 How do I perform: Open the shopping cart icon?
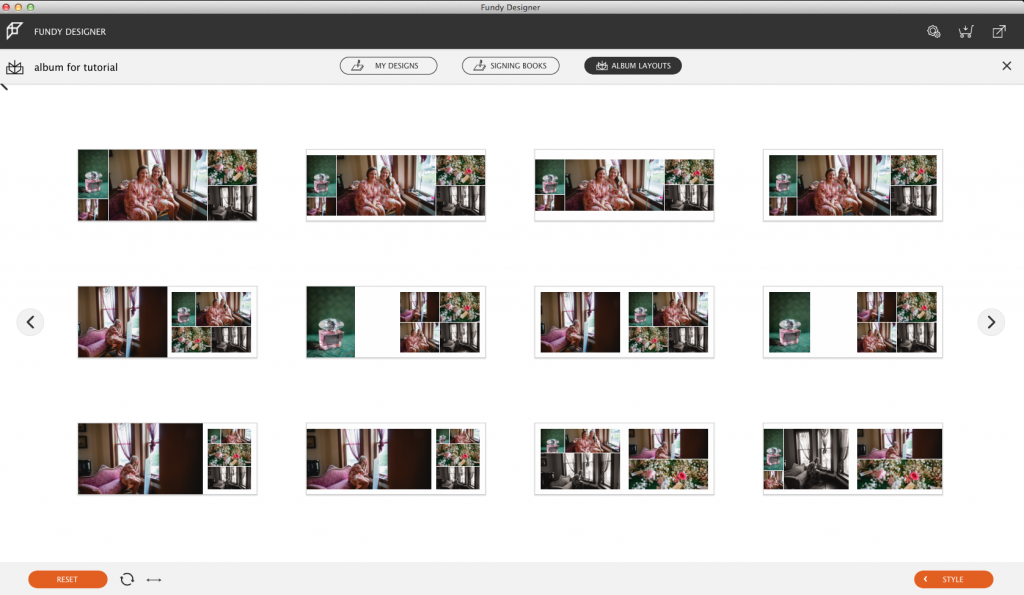click(x=966, y=31)
